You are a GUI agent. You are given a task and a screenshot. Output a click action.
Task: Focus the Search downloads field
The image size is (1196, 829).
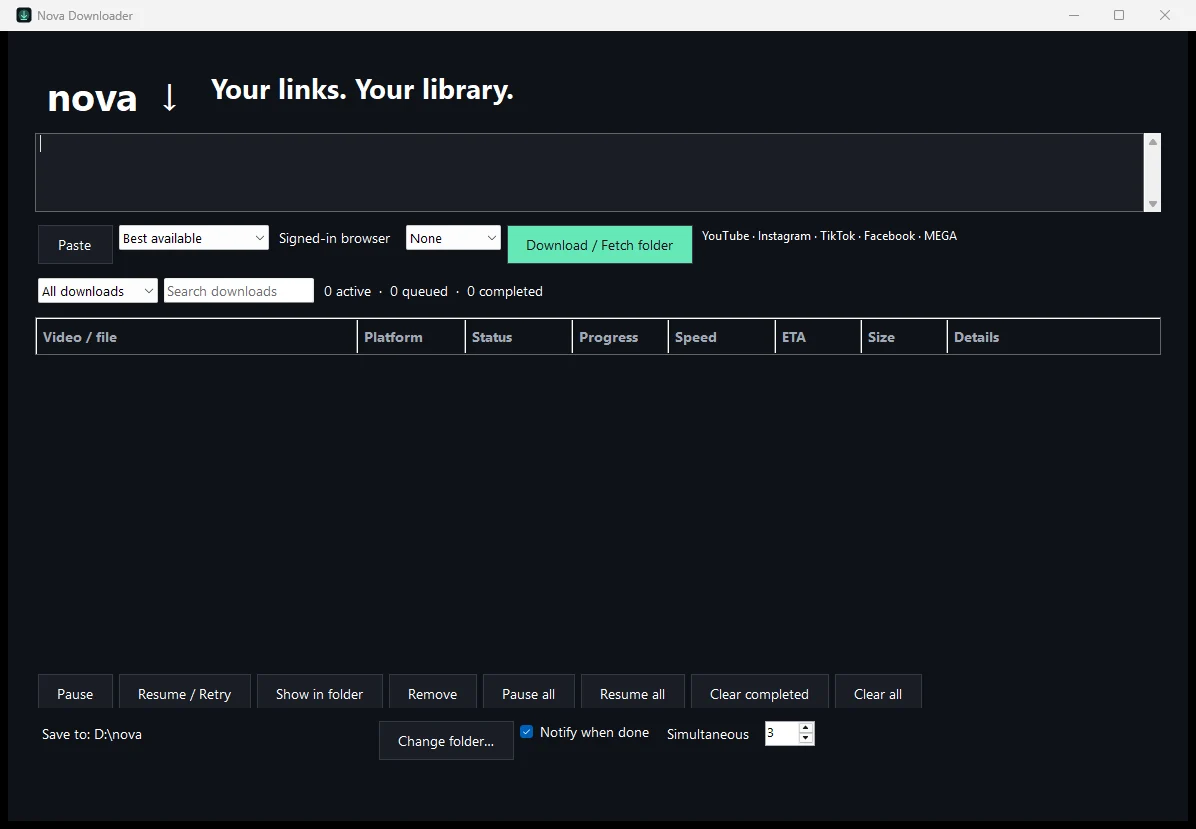[239, 291]
